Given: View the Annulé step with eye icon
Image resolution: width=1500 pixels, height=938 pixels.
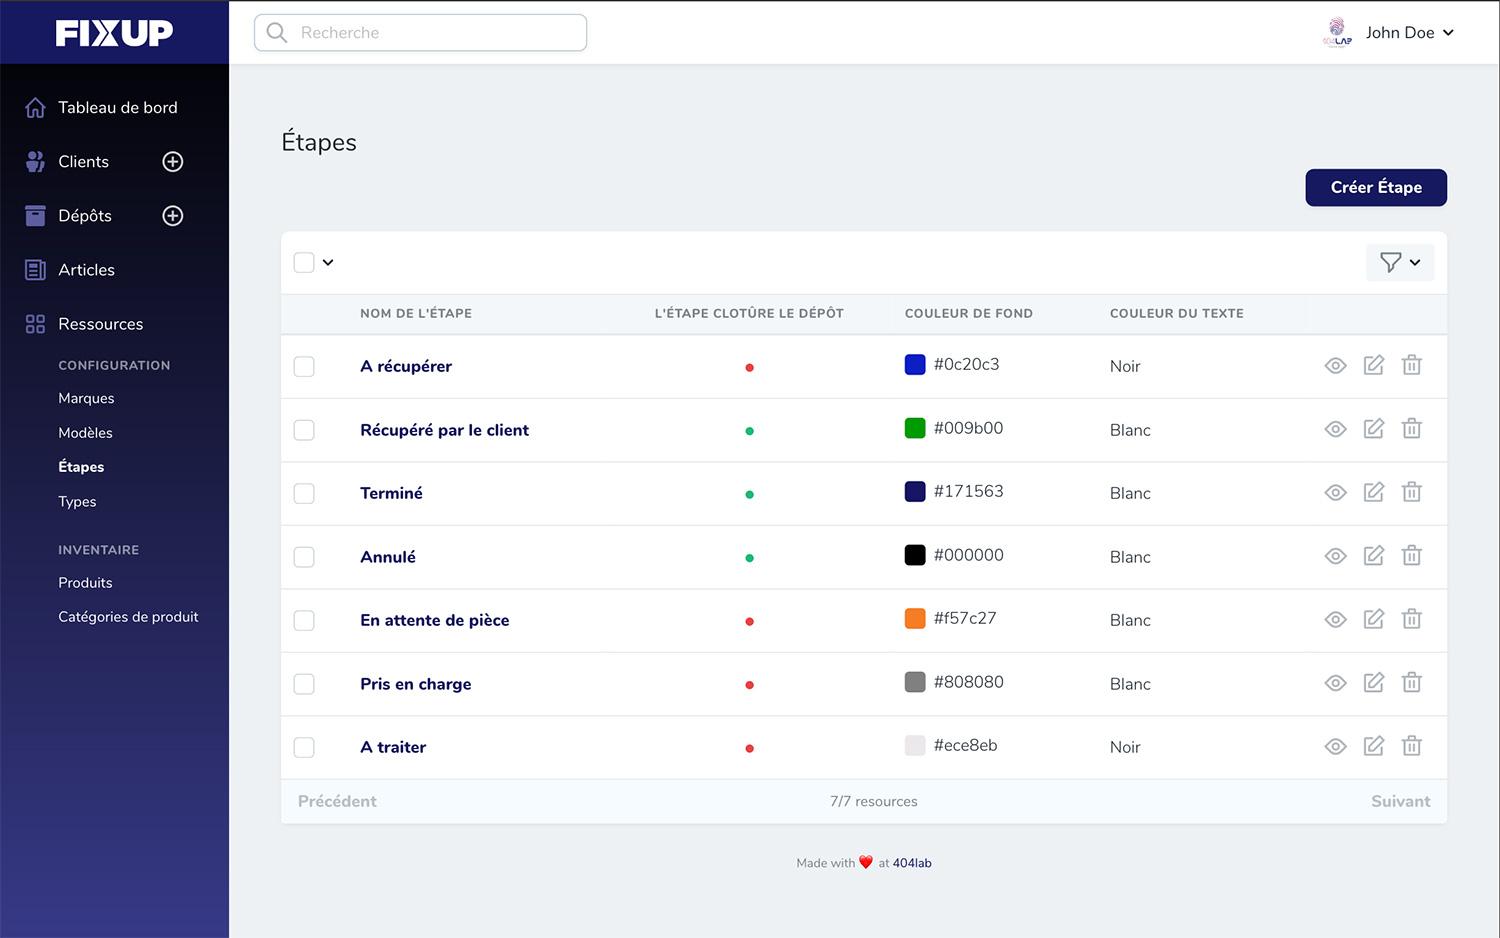Looking at the screenshot, I should coord(1336,557).
